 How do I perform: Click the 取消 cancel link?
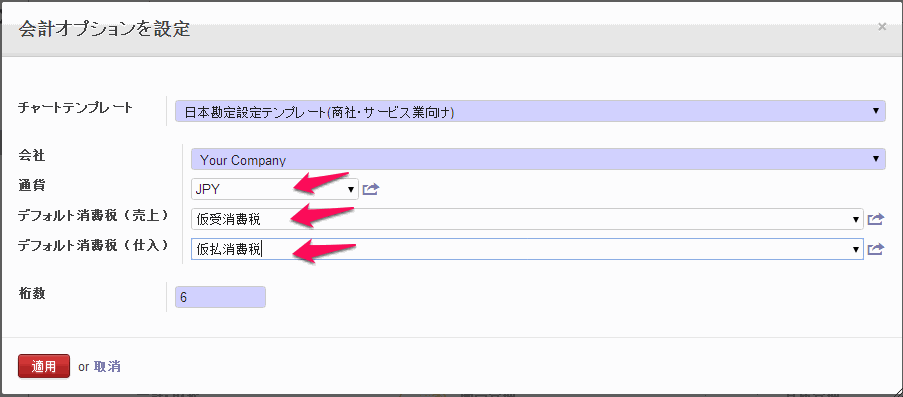[x=107, y=366]
